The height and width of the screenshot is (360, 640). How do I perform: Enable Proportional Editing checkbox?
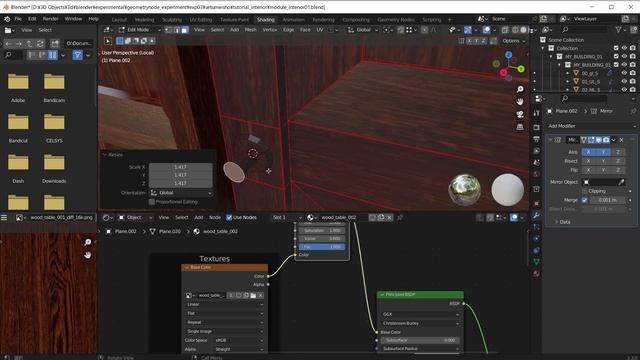(x=152, y=202)
